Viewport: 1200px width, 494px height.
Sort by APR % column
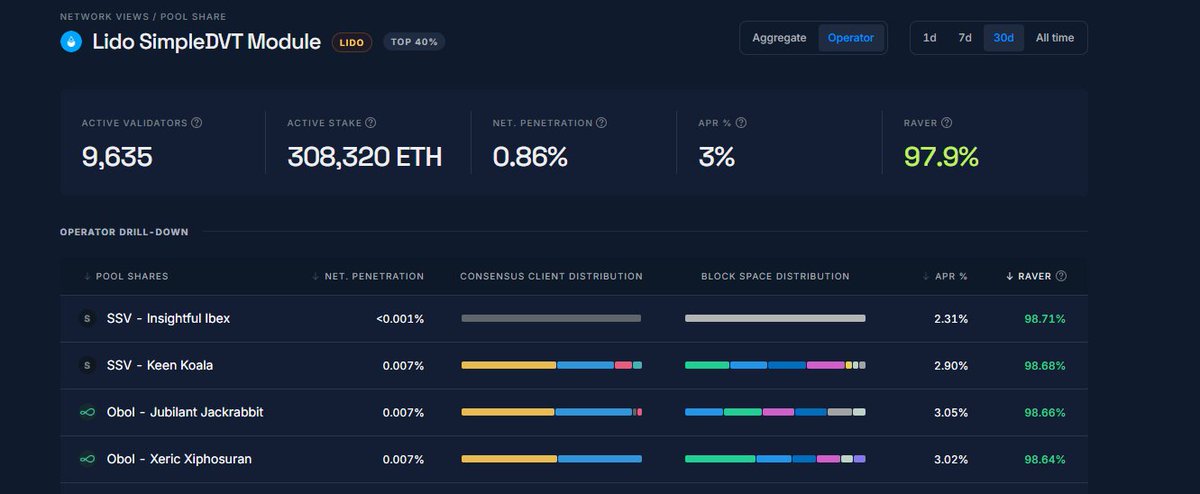[945, 276]
